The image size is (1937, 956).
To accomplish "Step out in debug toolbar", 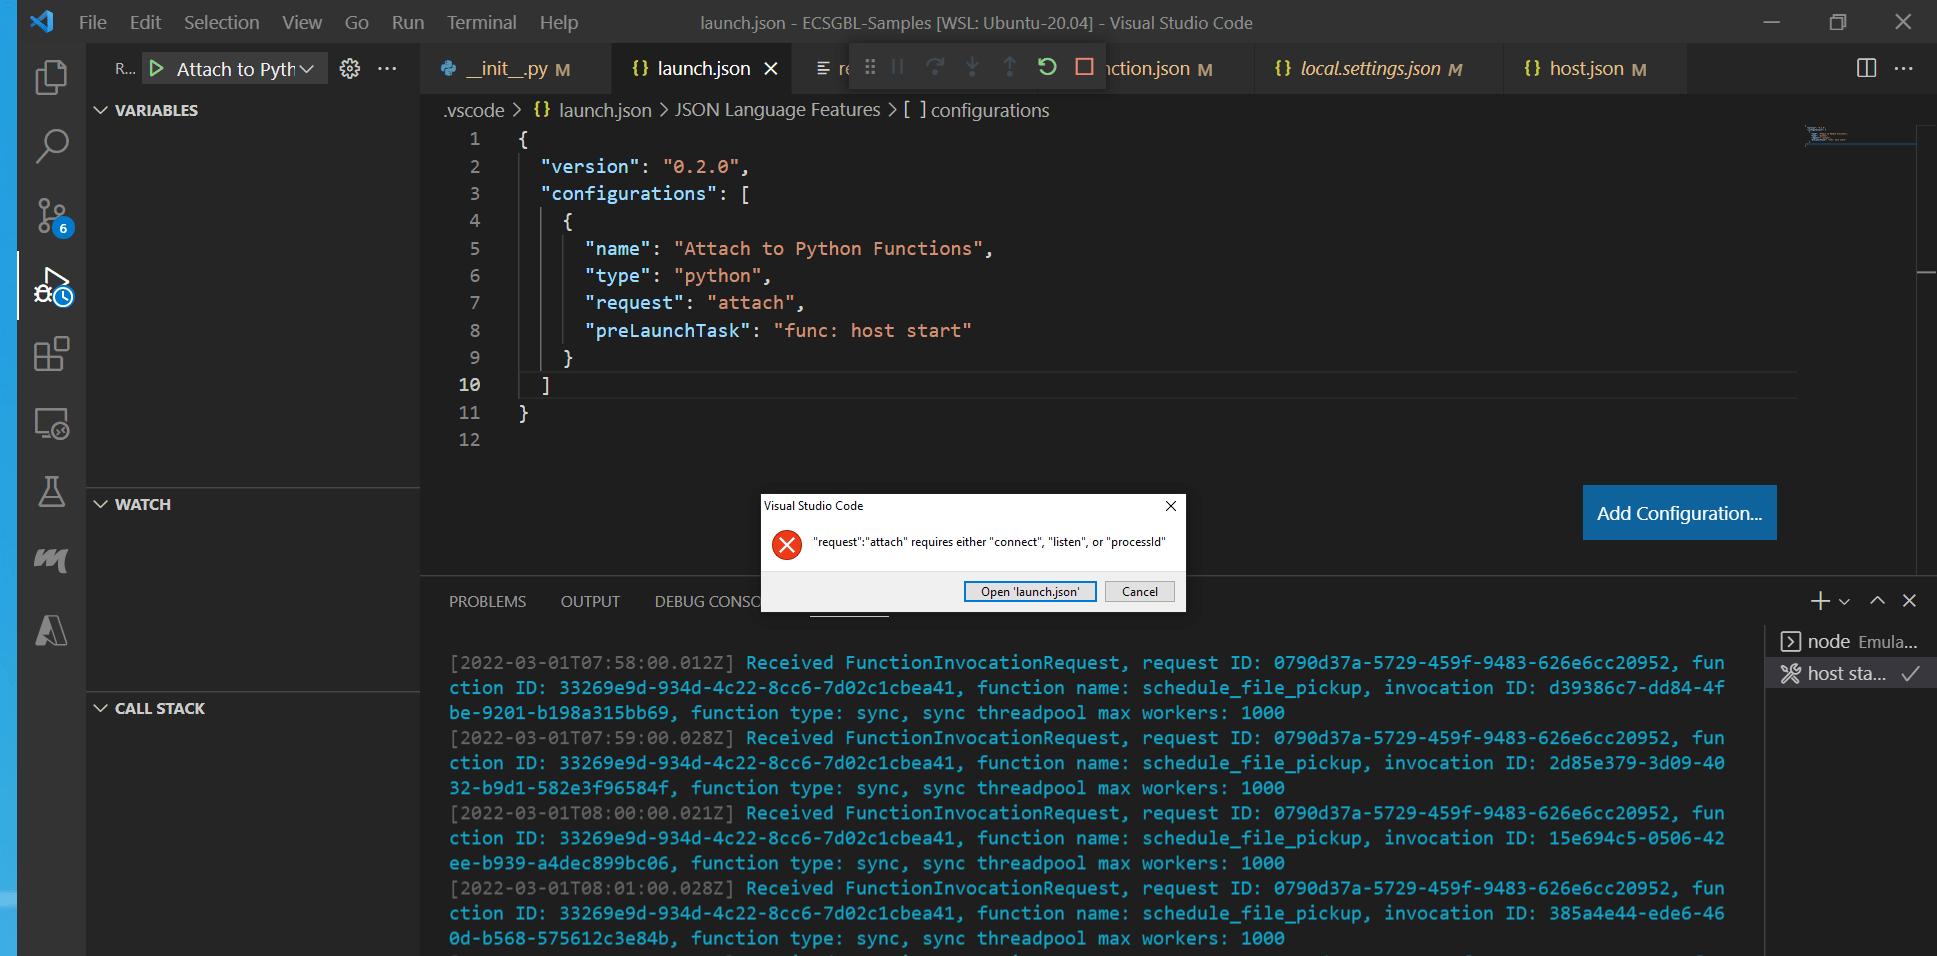I will 1009,67.
